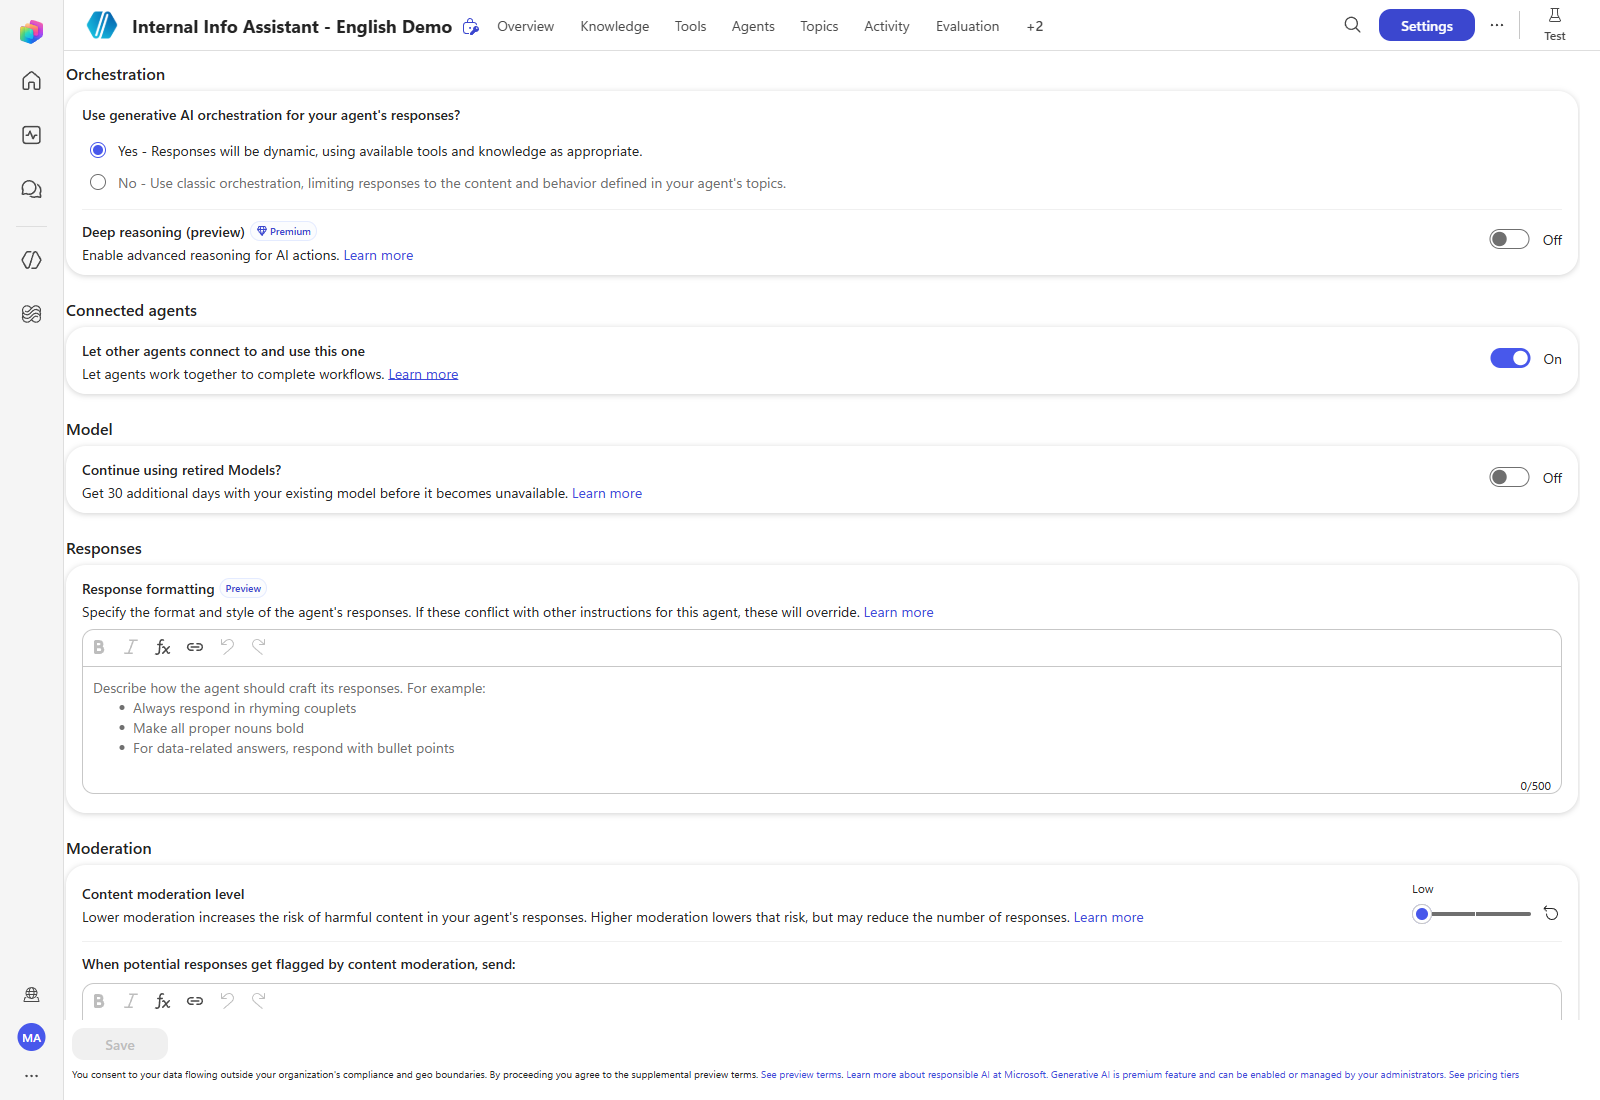Insert link in moderation message toolbar
Viewport: 1600px width, 1100px height.
click(x=195, y=1001)
